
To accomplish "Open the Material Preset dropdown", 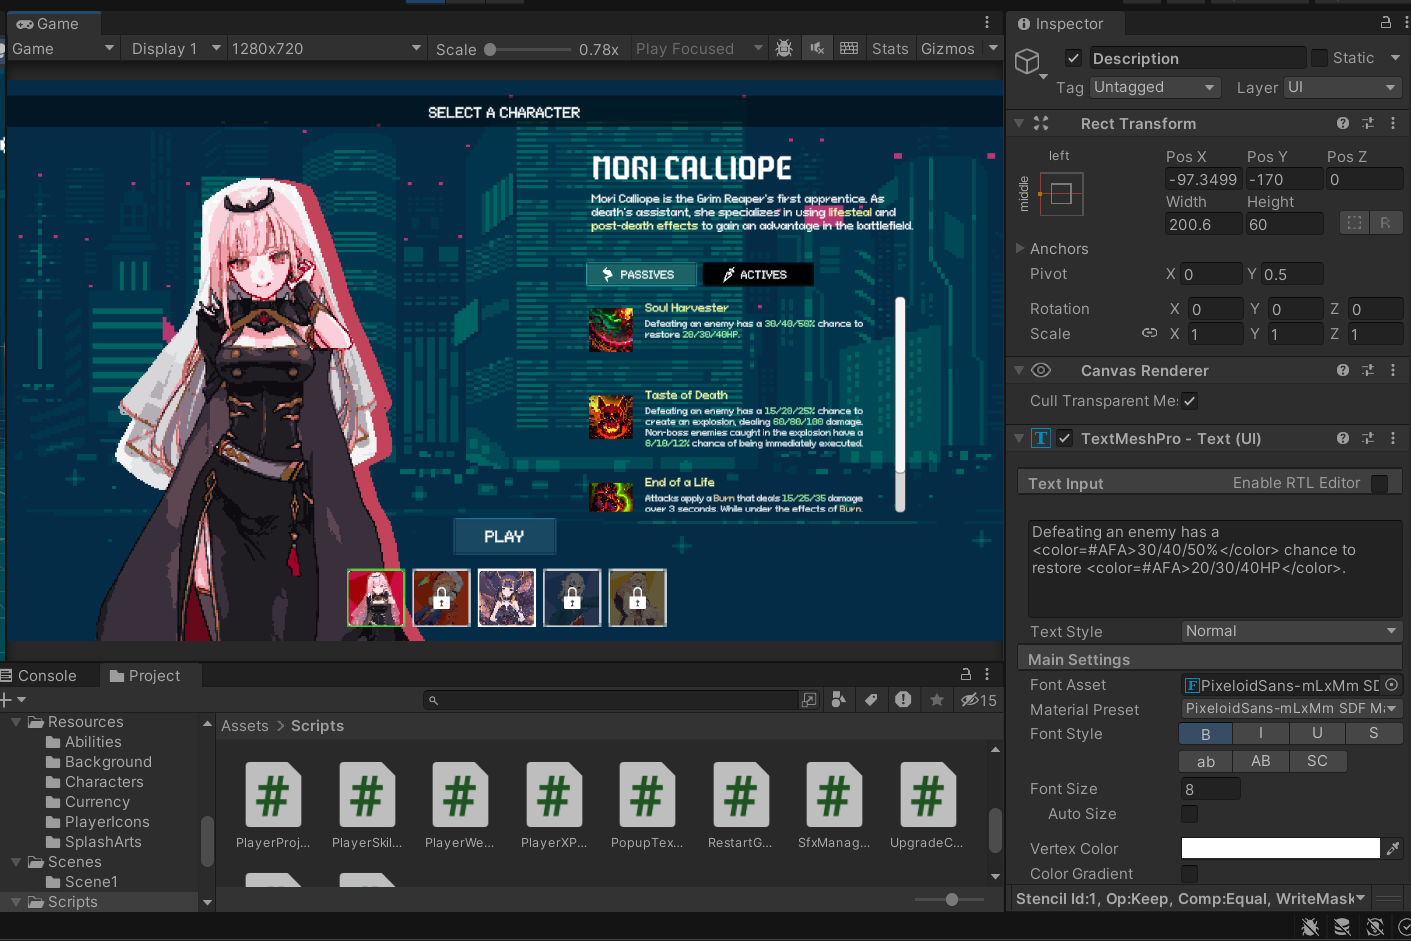I will click(x=1291, y=709).
